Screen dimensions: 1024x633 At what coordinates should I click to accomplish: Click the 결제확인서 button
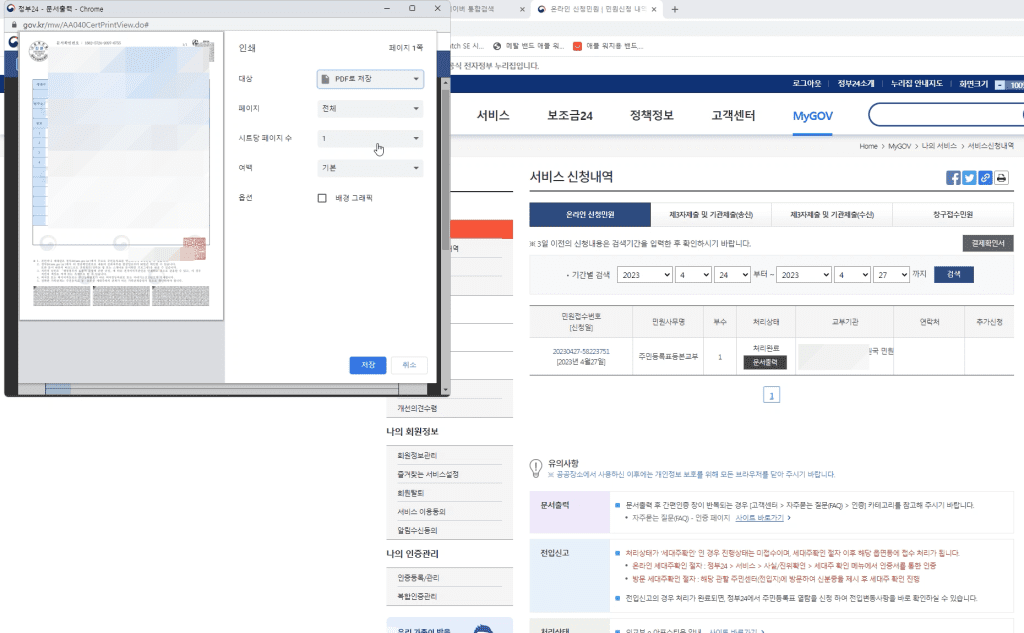(x=987, y=243)
